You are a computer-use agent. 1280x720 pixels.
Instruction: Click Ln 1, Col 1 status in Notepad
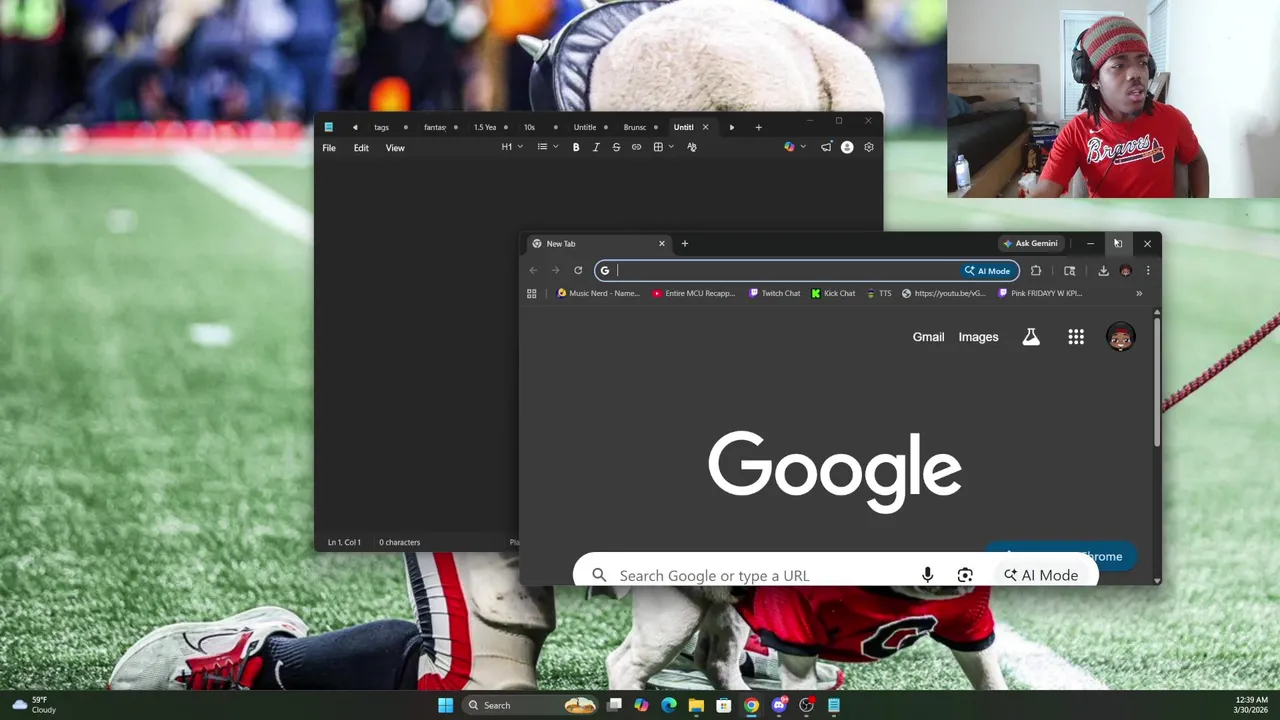(x=344, y=542)
